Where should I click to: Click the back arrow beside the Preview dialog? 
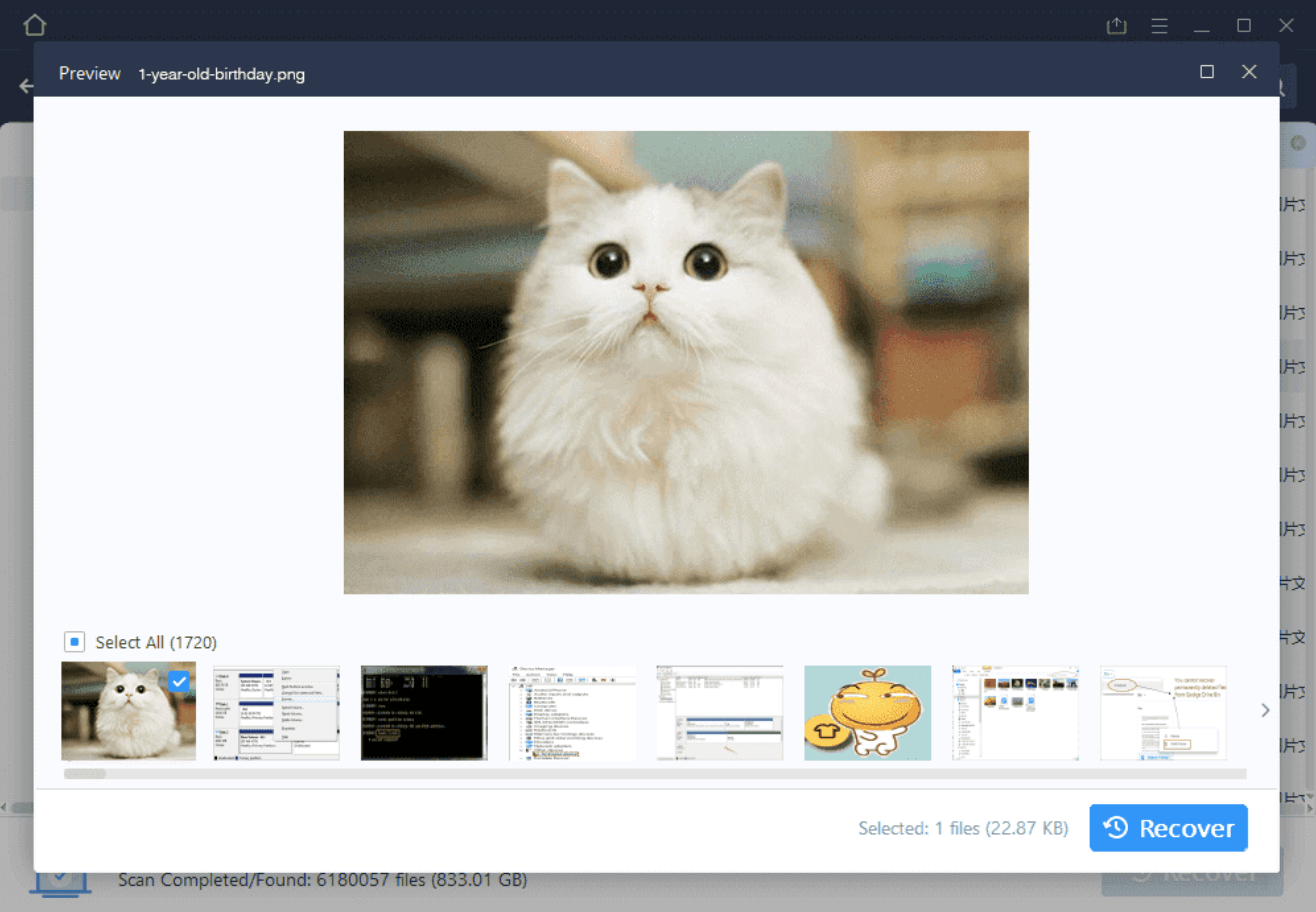click(x=25, y=86)
